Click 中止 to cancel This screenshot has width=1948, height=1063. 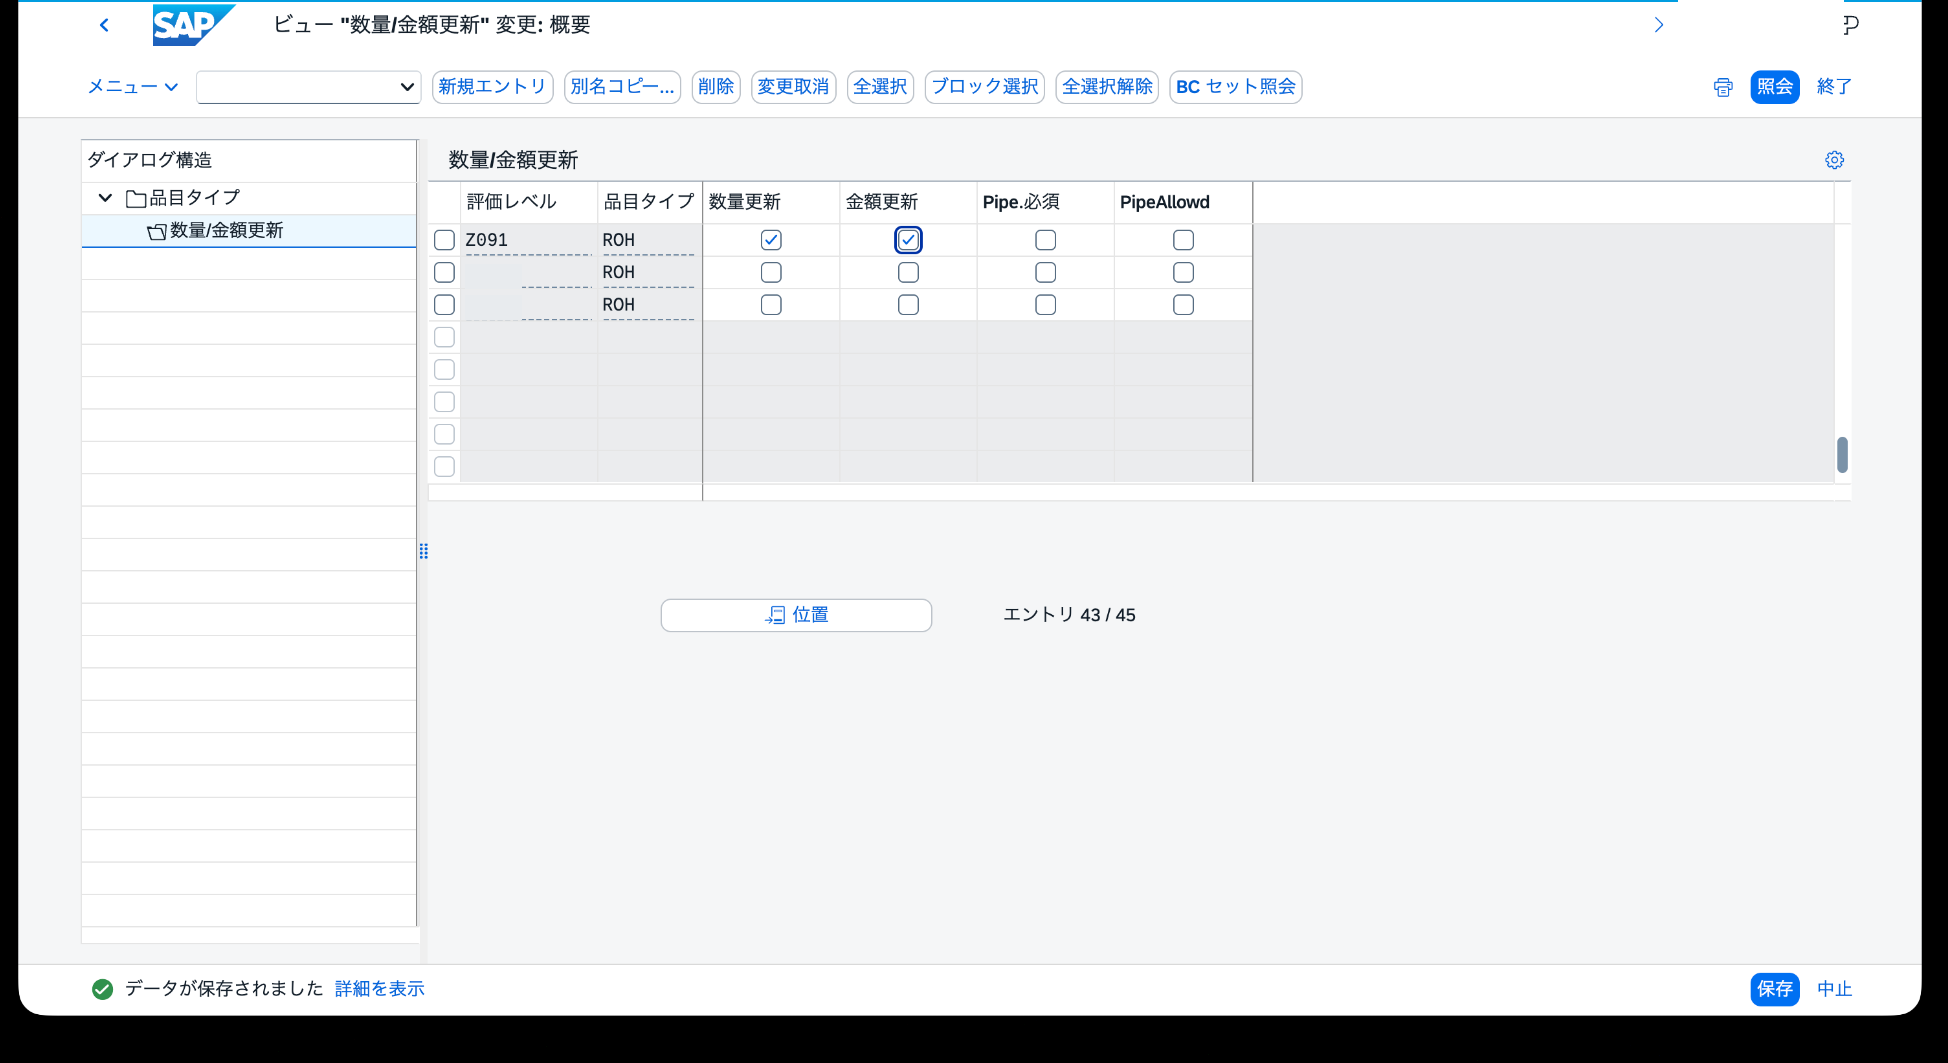click(1834, 989)
